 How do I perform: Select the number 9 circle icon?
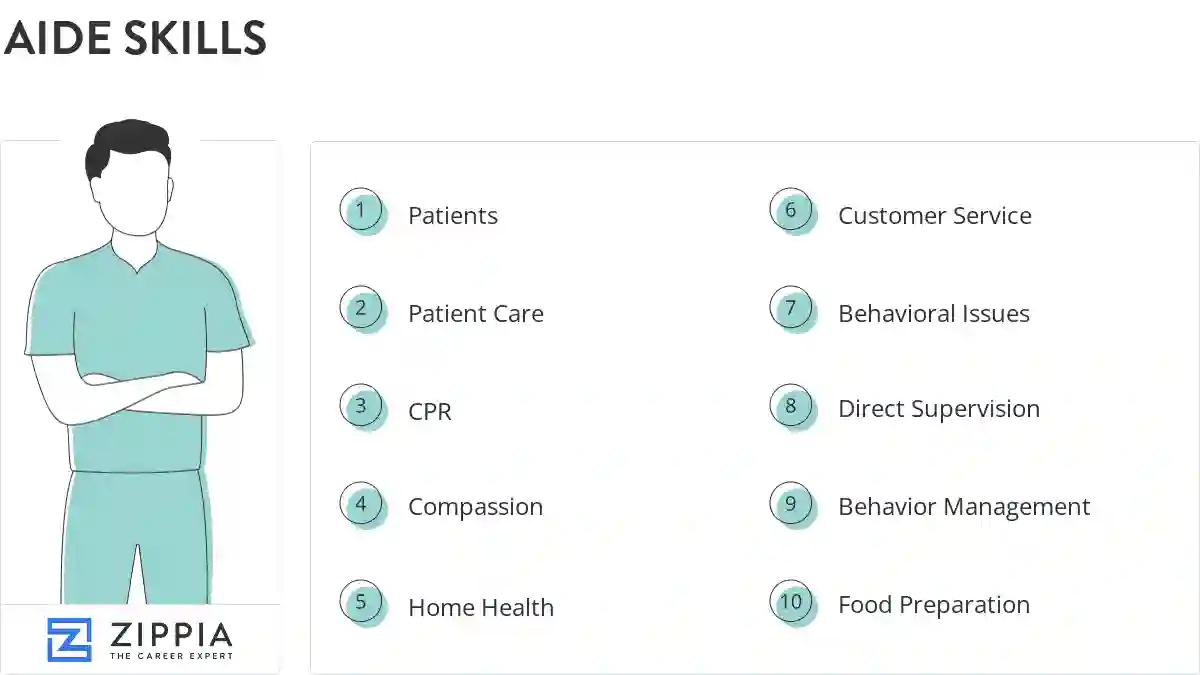click(791, 504)
